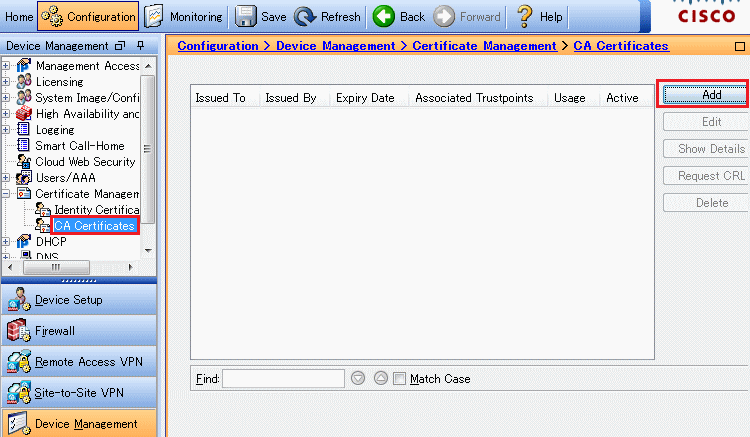Image resolution: width=750 pixels, height=437 pixels.
Task: Click the Certificate Management tree icon
Action: coord(24,194)
